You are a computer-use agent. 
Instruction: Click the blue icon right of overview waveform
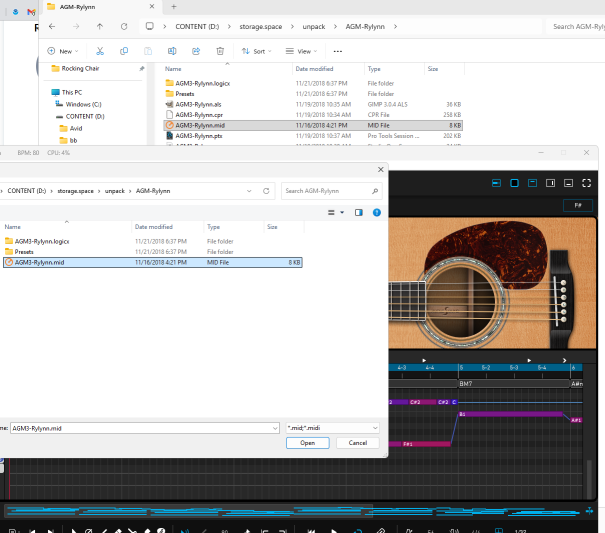(589, 511)
